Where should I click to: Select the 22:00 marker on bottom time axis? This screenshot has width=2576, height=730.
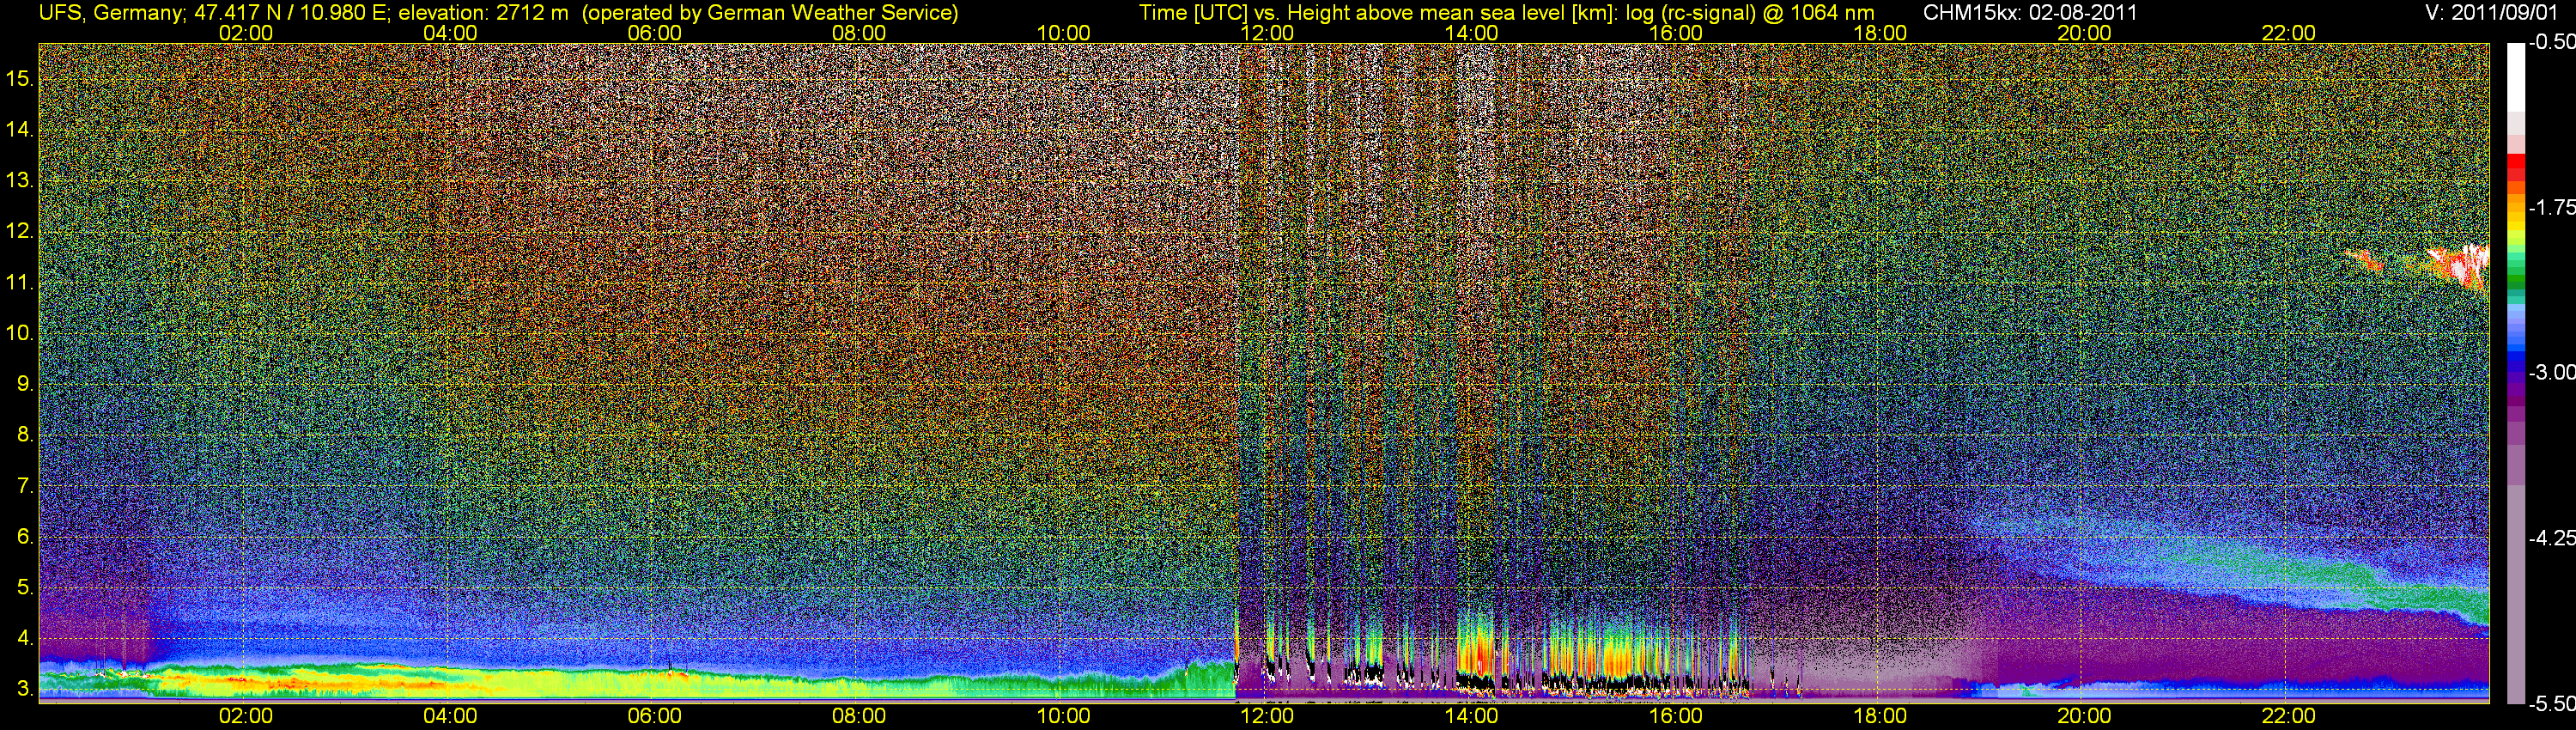point(2288,716)
